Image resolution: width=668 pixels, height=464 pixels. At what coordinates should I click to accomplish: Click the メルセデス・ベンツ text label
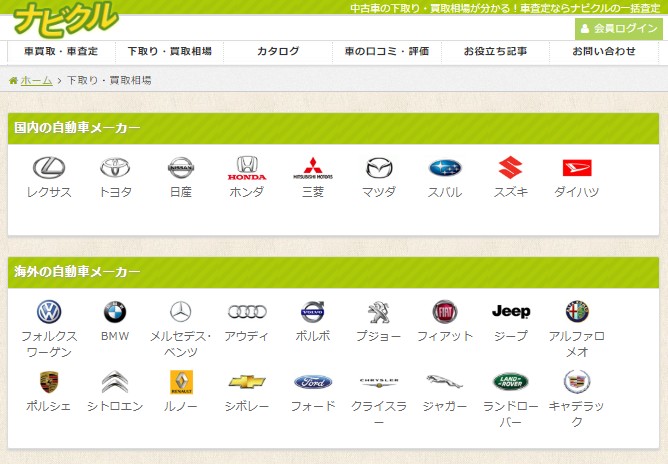181,344
